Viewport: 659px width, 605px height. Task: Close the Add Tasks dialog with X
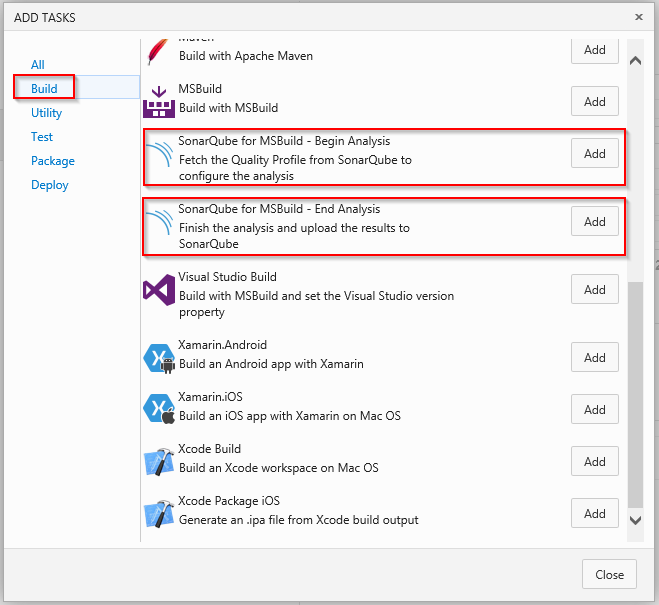coord(639,17)
